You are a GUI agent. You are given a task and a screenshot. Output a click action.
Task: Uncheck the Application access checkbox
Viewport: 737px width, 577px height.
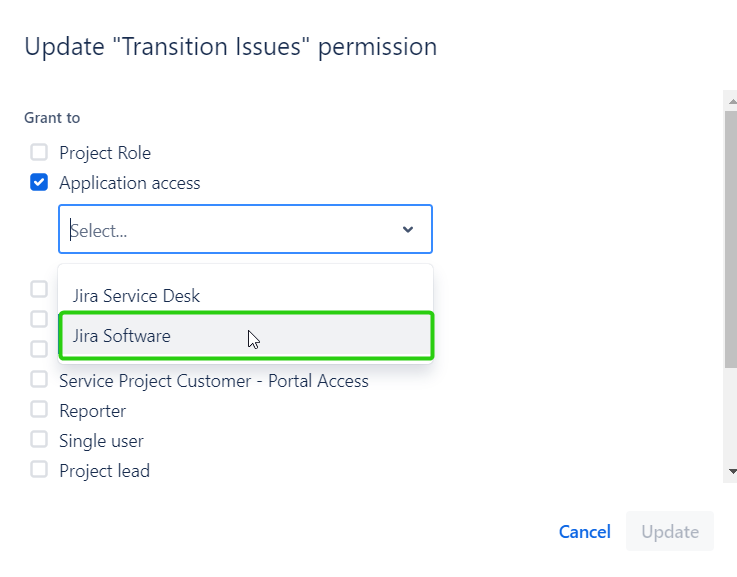coord(39,183)
